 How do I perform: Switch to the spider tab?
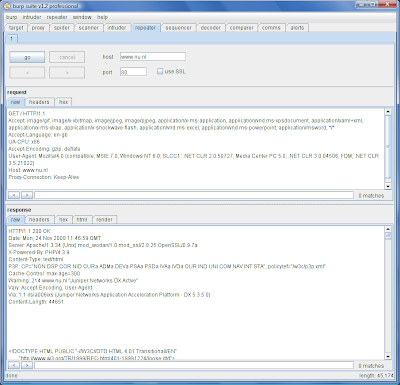click(x=62, y=28)
